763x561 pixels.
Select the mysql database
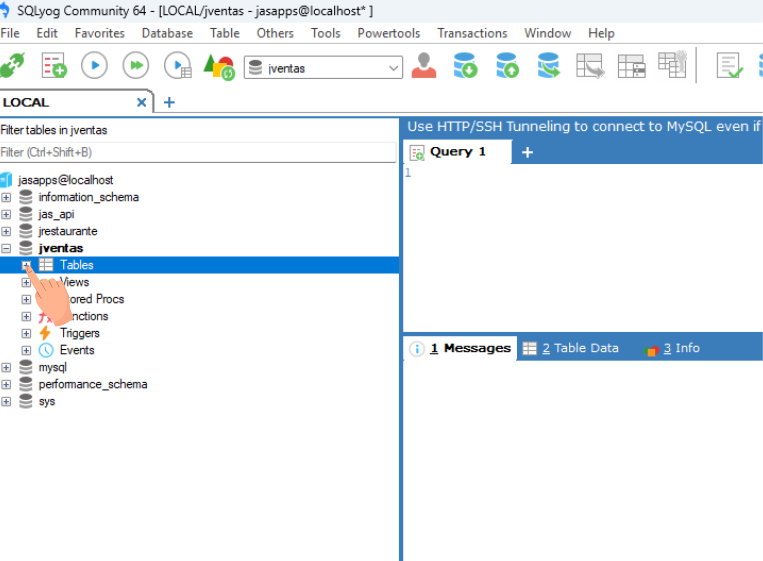[53, 367]
